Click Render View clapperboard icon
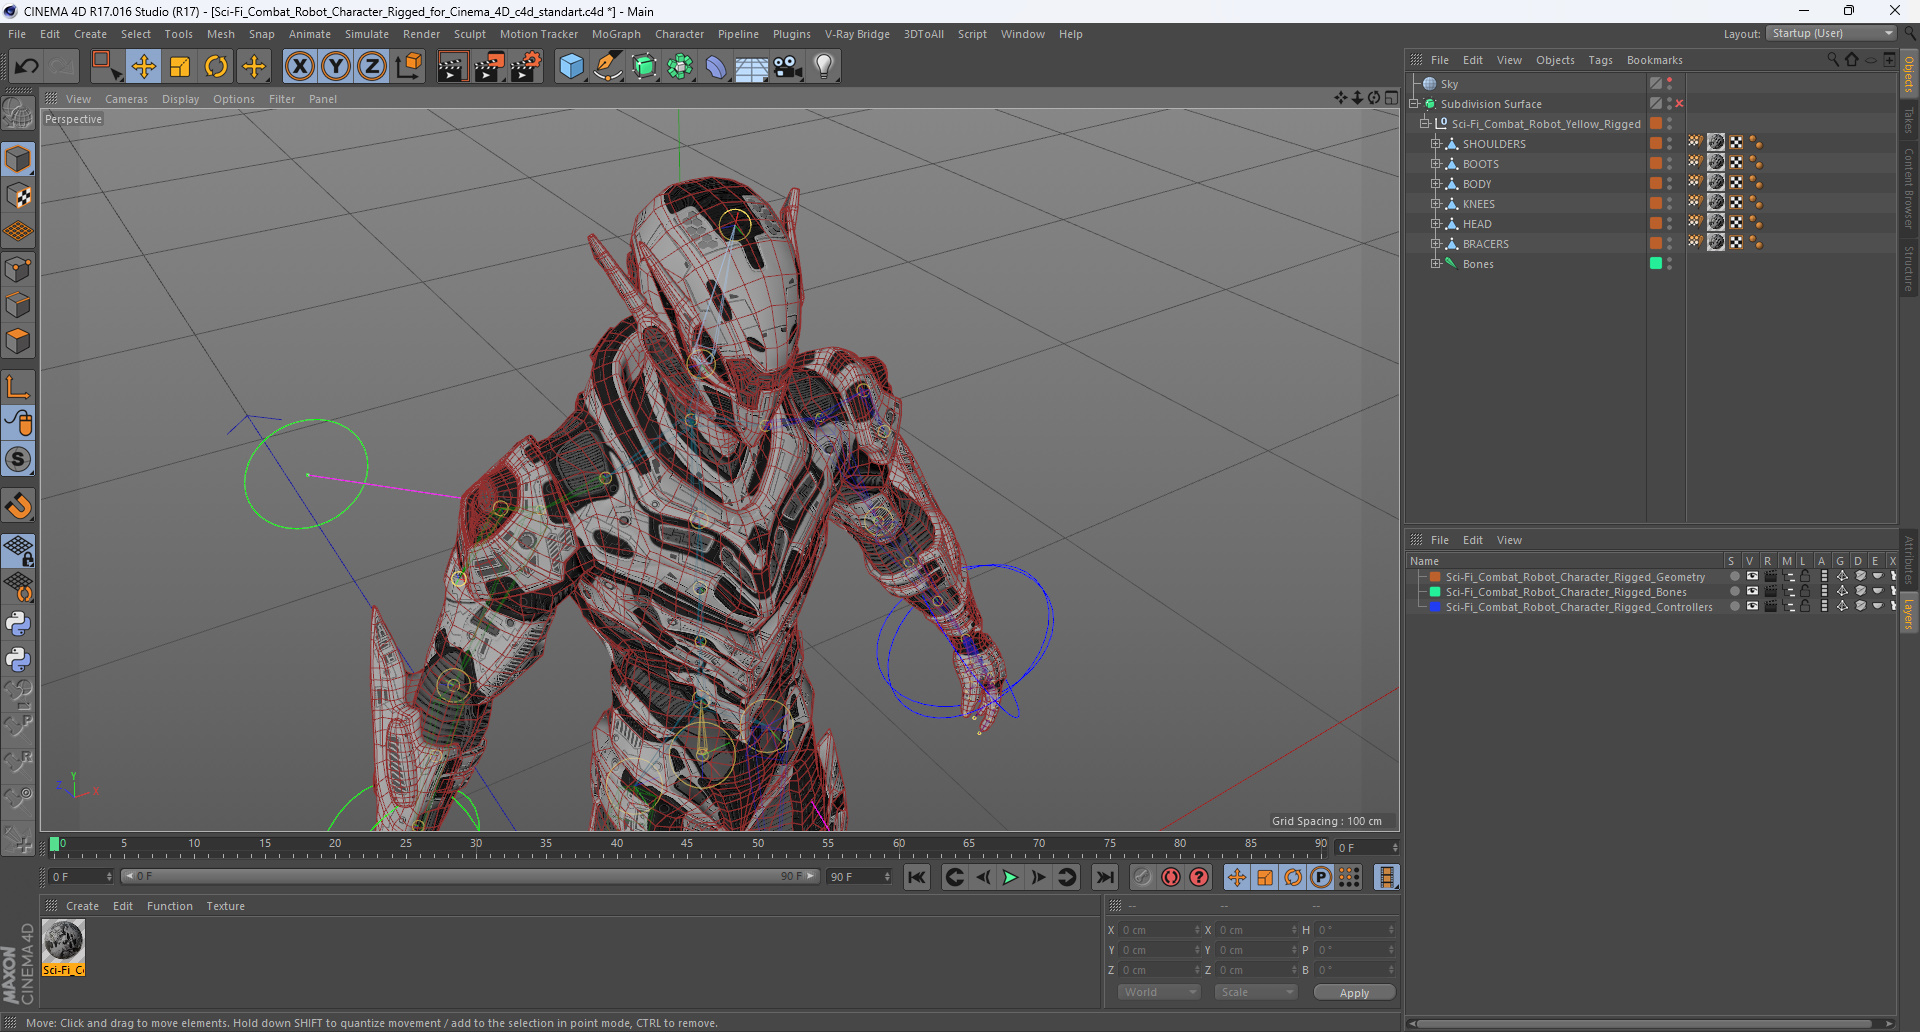This screenshot has width=1920, height=1032. pos(452,67)
